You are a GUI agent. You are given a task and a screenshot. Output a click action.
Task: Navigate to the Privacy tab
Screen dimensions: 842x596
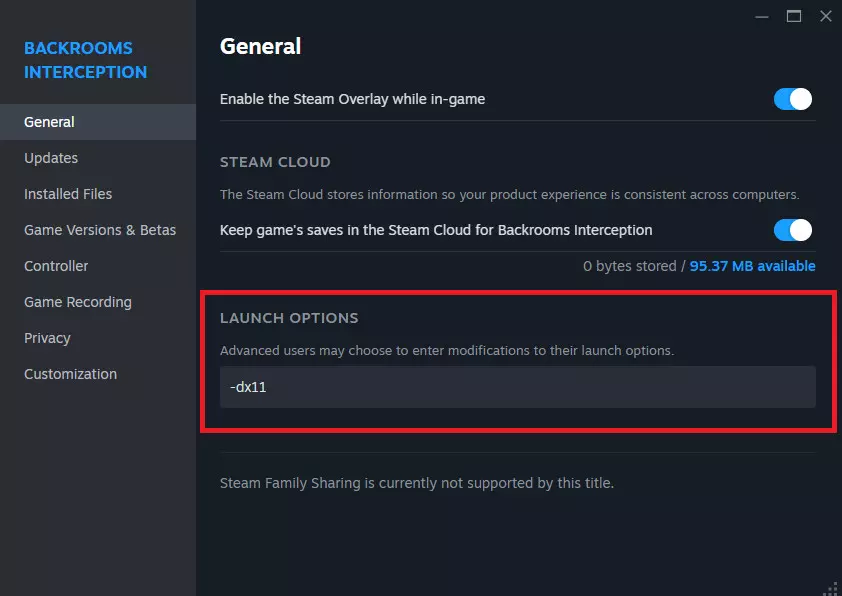tap(47, 338)
